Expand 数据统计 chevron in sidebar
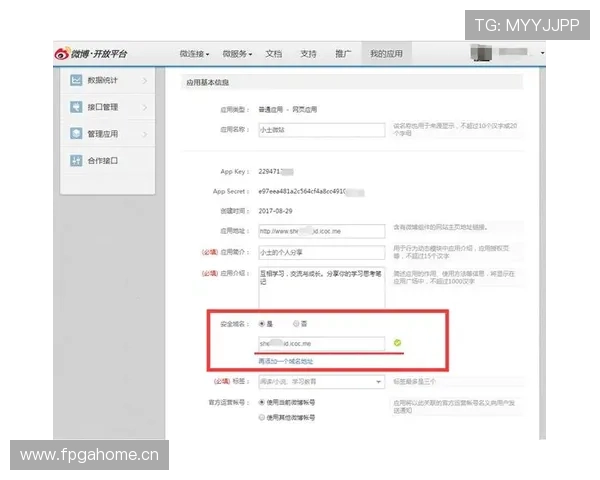 (145, 80)
